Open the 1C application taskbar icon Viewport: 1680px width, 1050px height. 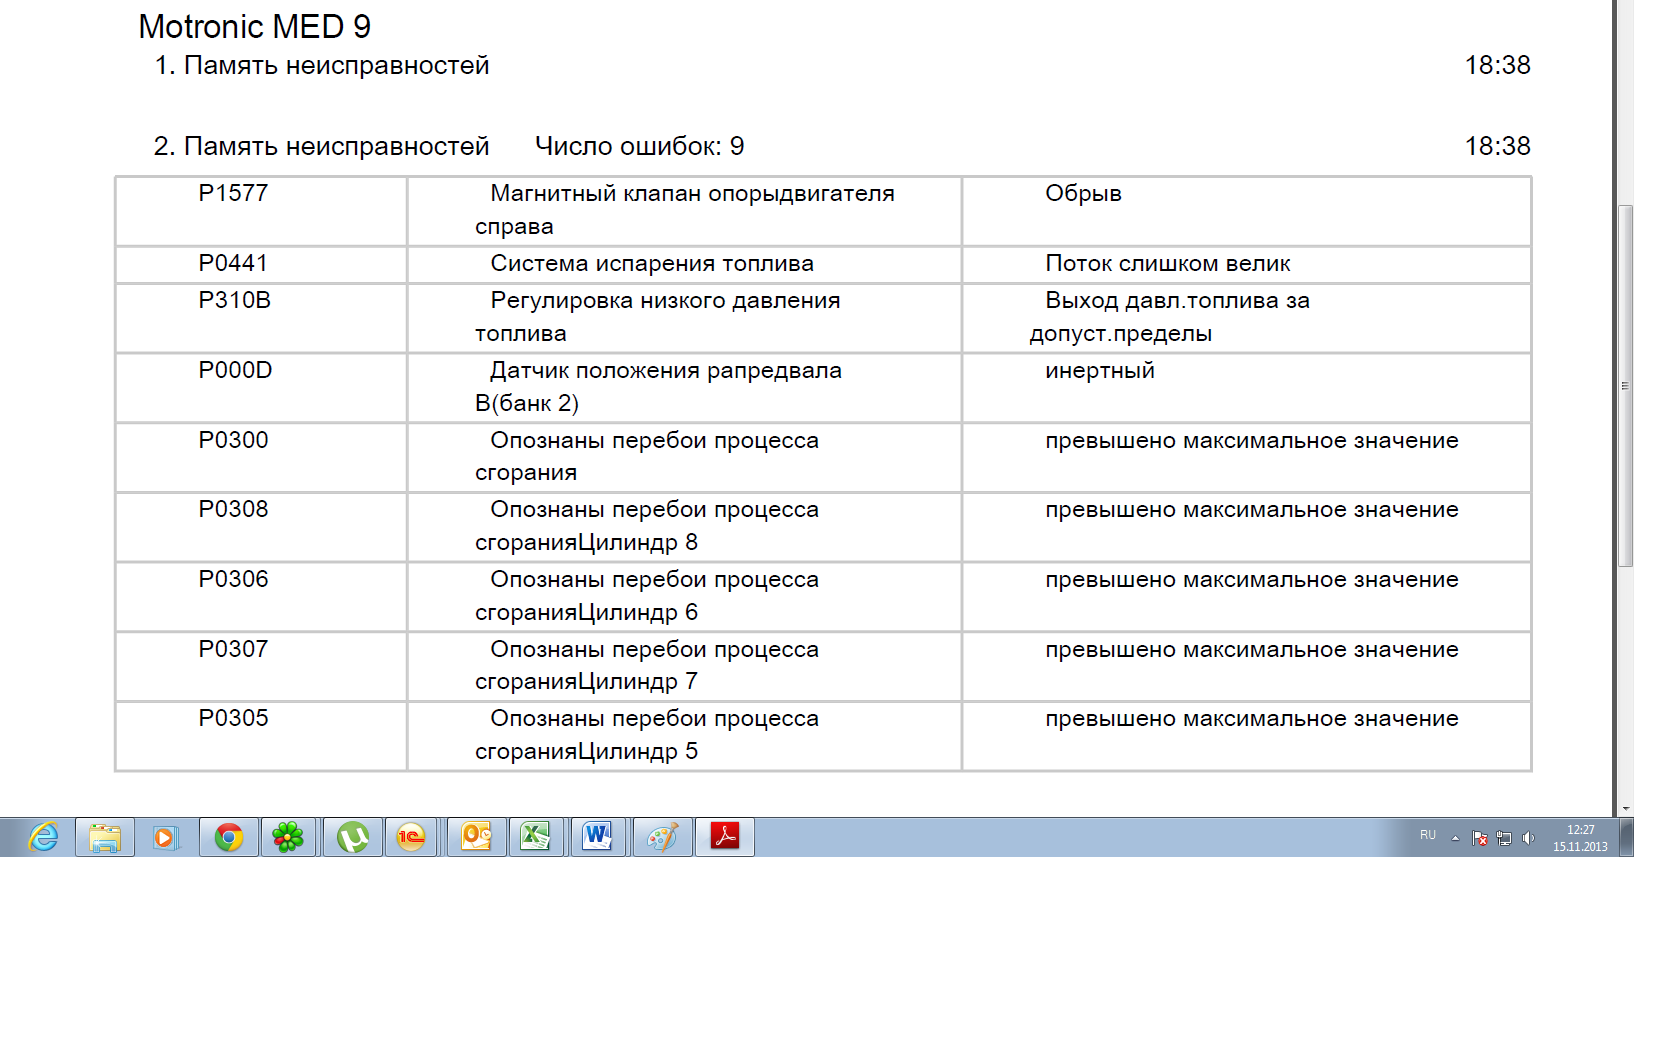412,837
